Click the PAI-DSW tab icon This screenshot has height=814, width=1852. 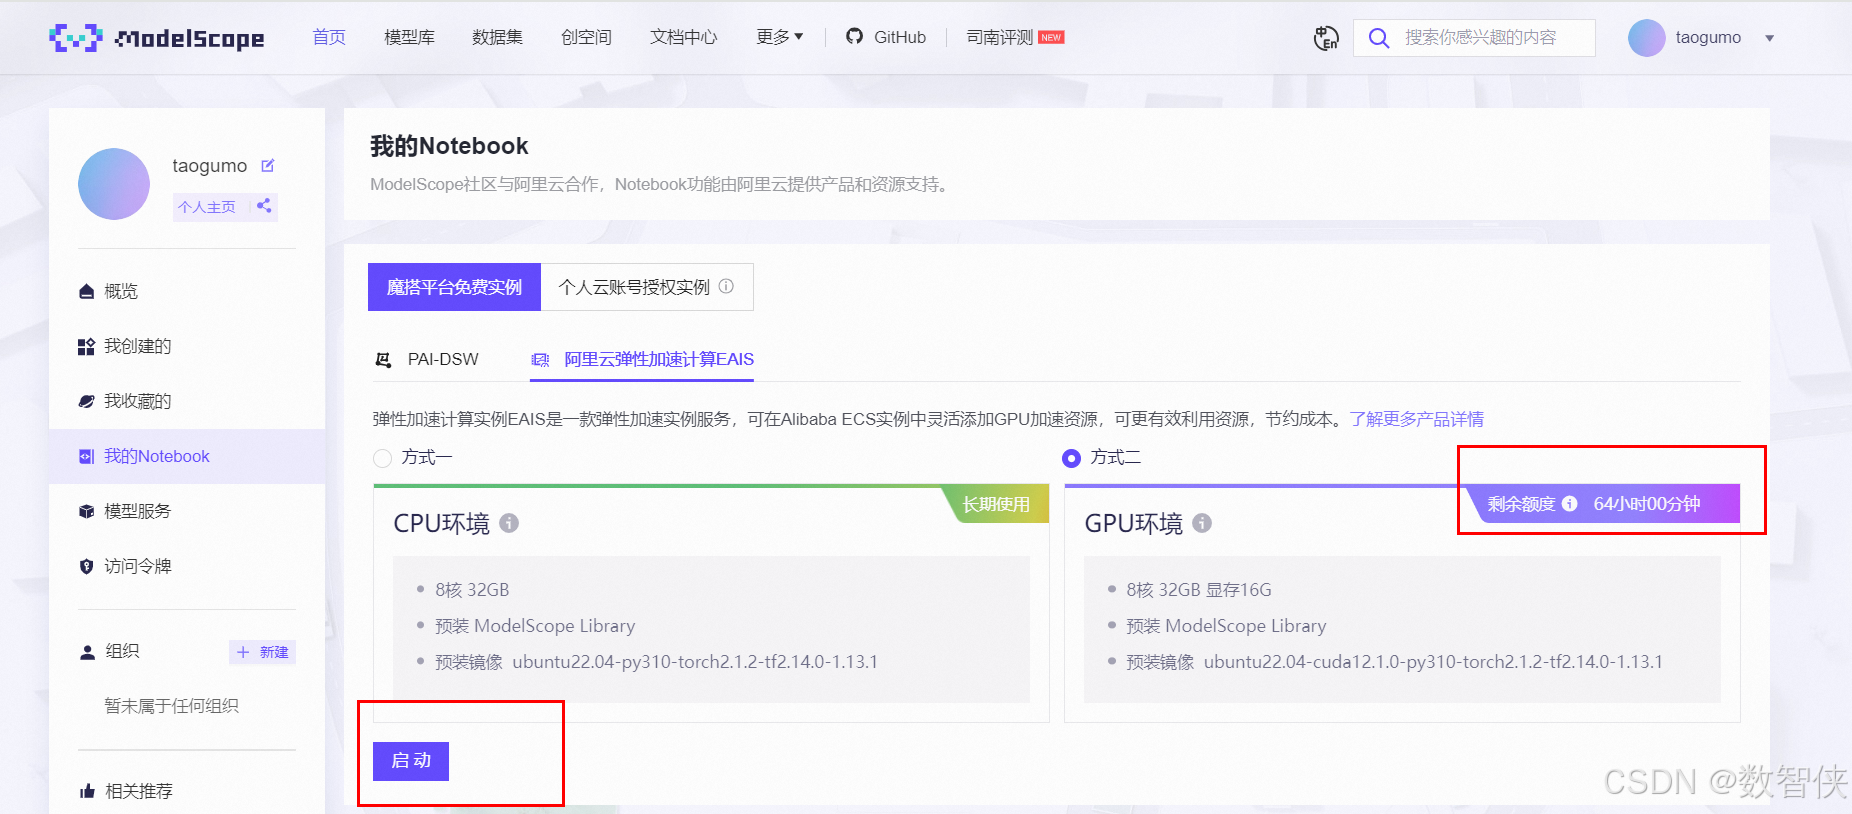pyautogui.click(x=383, y=360)
